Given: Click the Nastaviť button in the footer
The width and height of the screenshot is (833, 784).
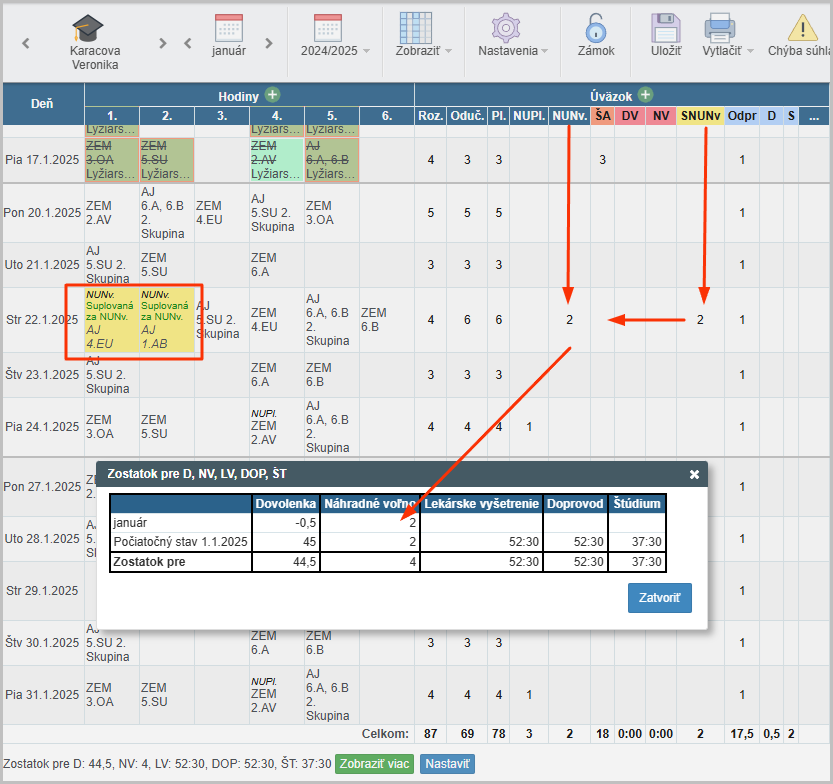Looking at the screenshot, I should click(x=447, y=764).
